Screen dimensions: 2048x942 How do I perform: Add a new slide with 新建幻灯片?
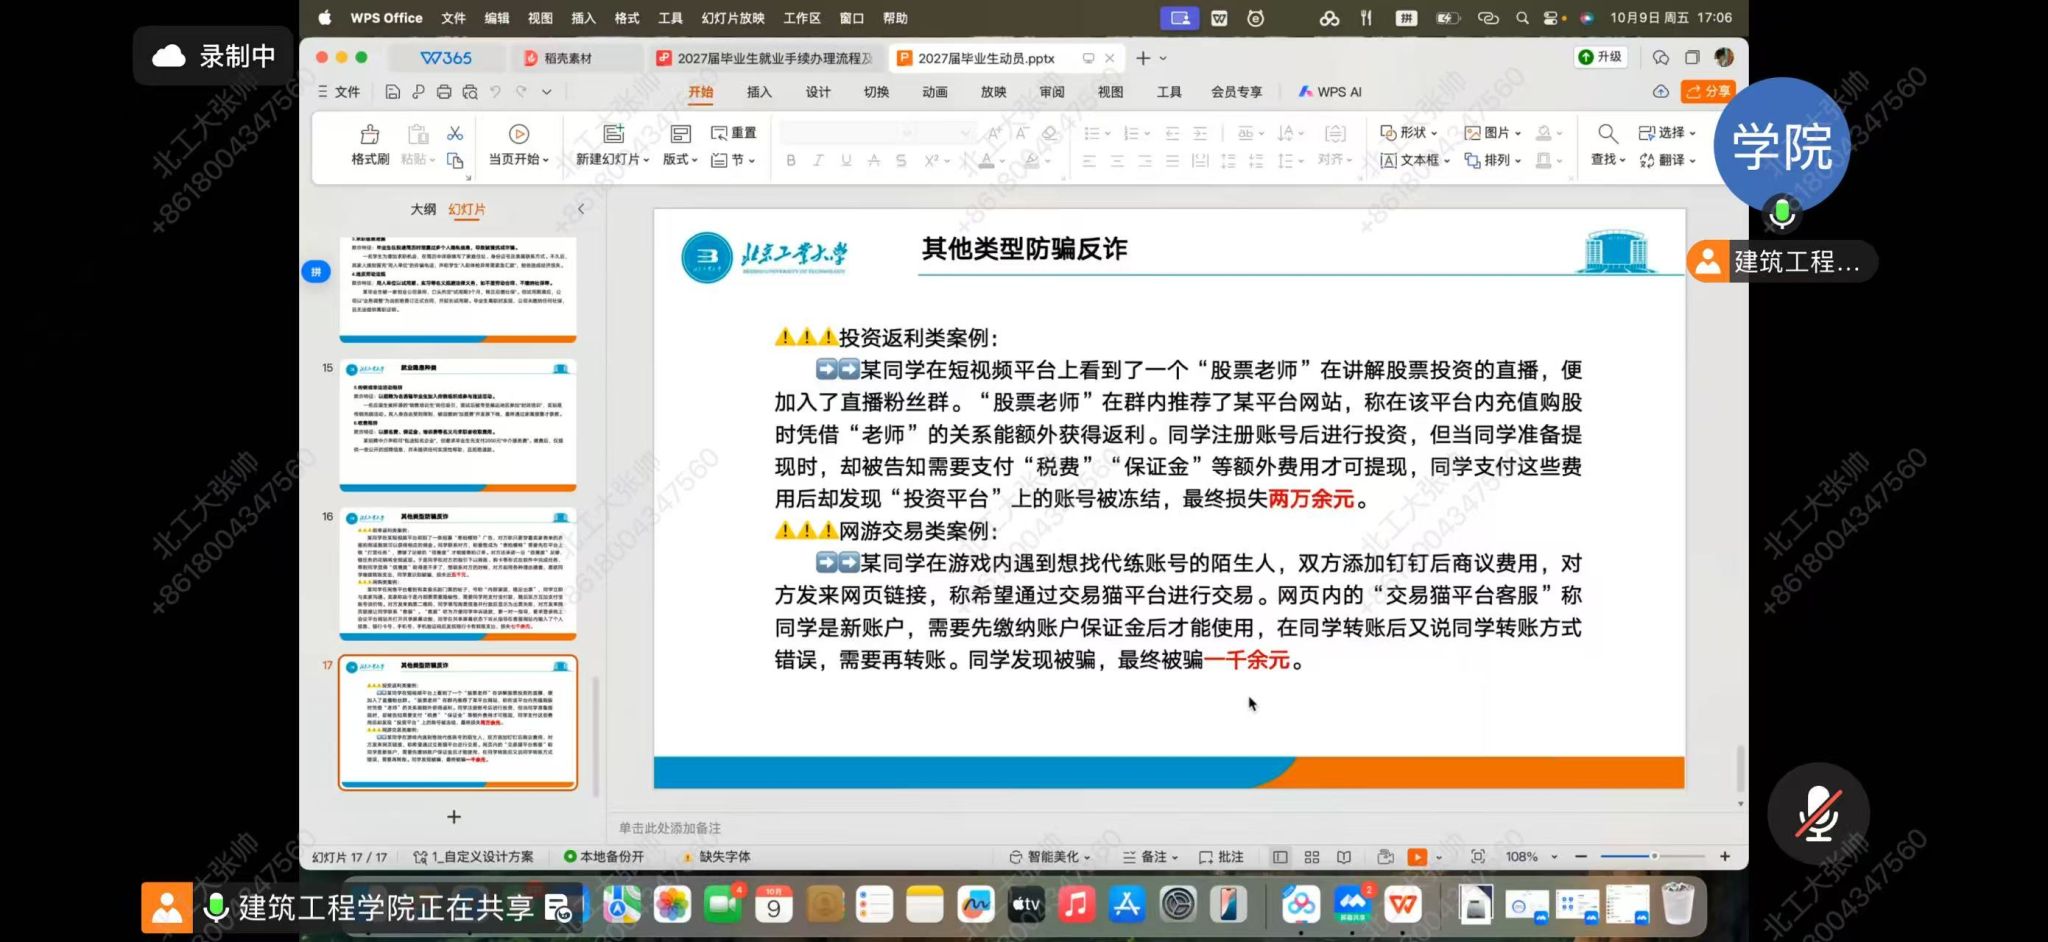tap(612, 145)
